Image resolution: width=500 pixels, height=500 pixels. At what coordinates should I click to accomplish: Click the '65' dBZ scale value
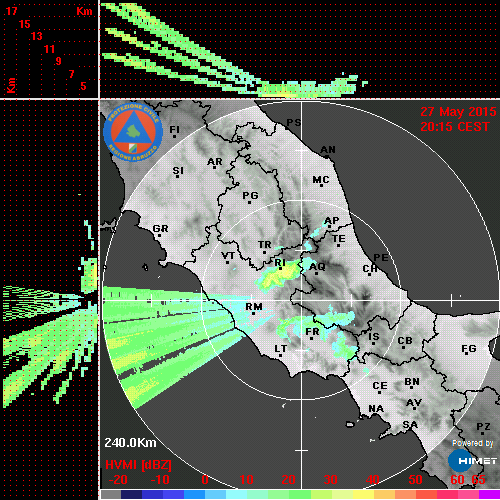[478, 480]
